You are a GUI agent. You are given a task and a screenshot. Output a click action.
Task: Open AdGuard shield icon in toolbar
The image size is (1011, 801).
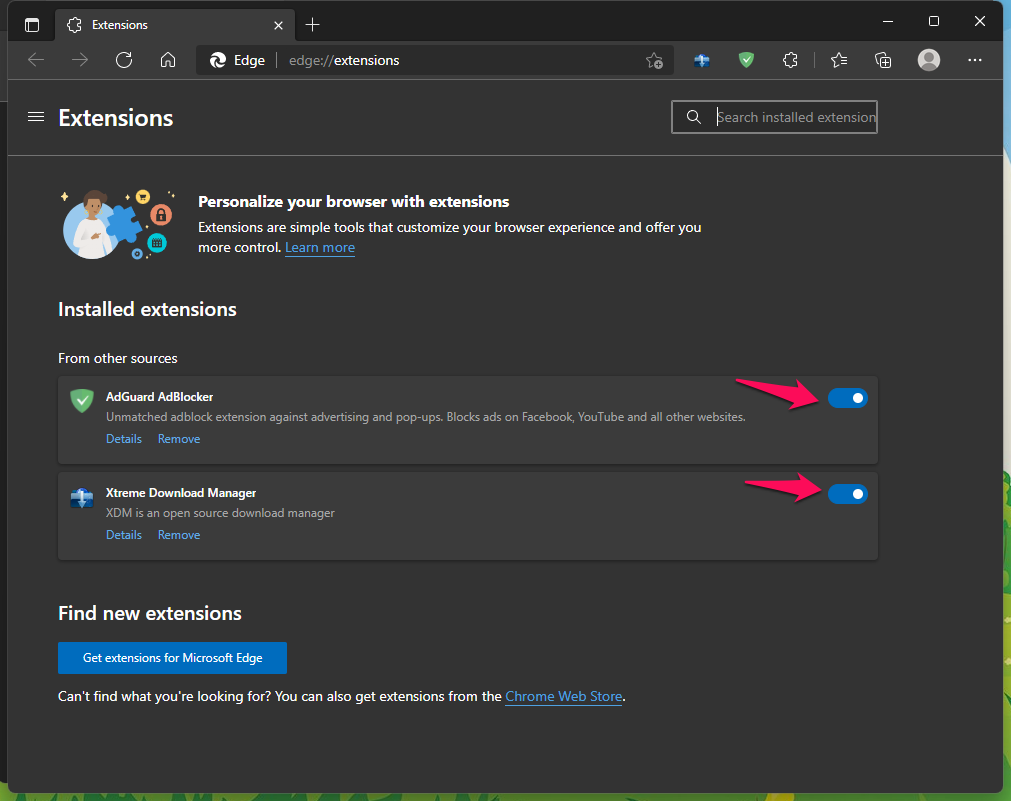[x=746, y=61]
